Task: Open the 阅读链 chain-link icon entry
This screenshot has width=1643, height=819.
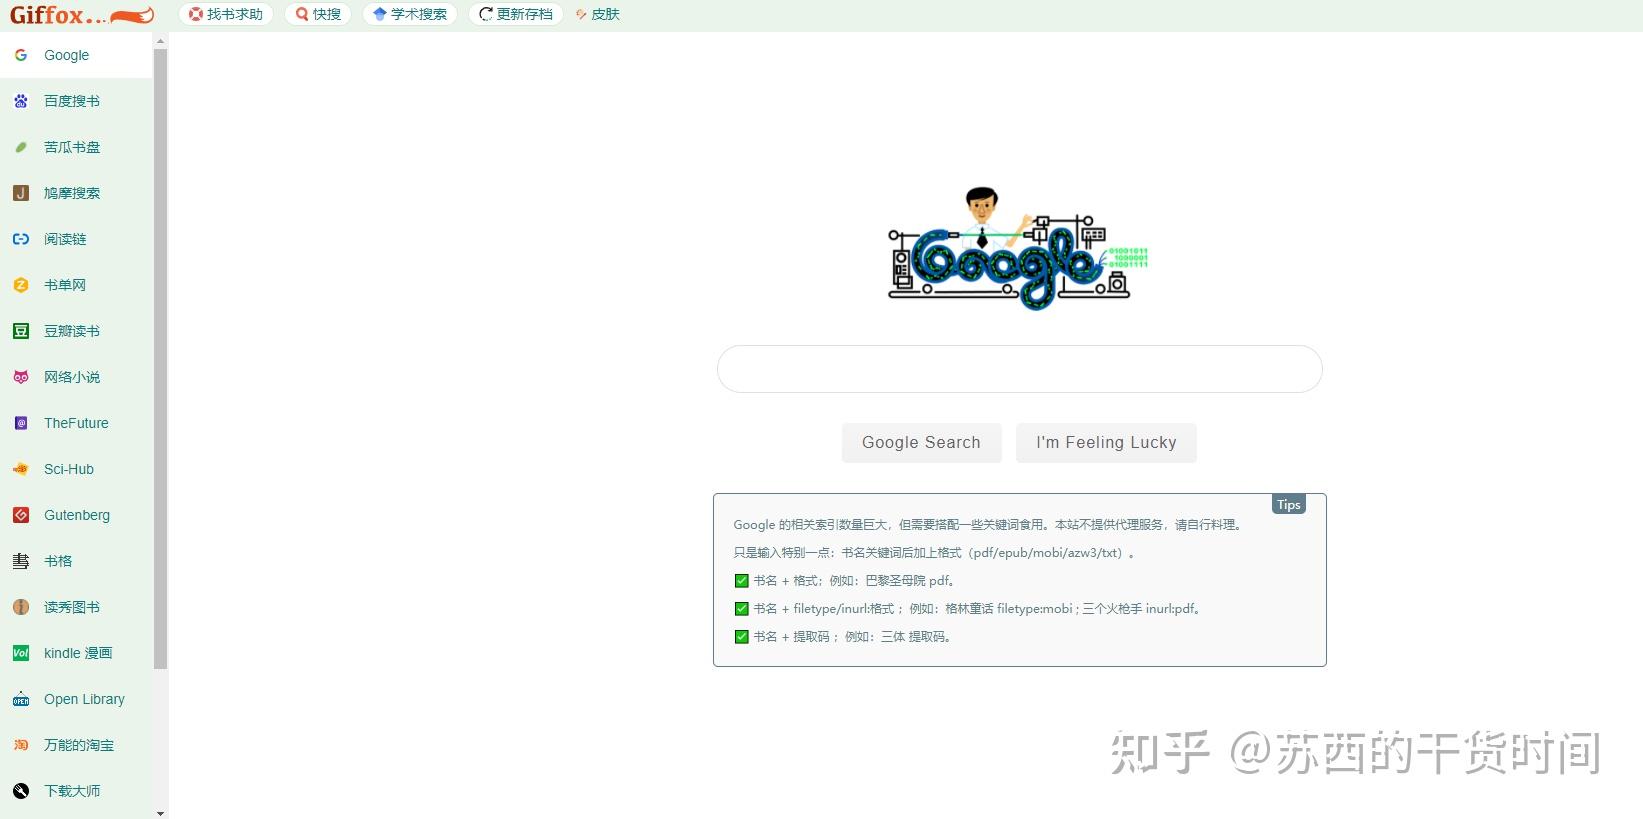Action: 76,239
